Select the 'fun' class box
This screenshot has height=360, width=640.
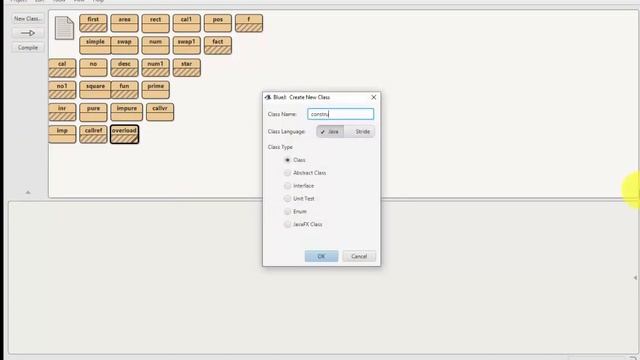pyautogui.click(x=124, y=90)
